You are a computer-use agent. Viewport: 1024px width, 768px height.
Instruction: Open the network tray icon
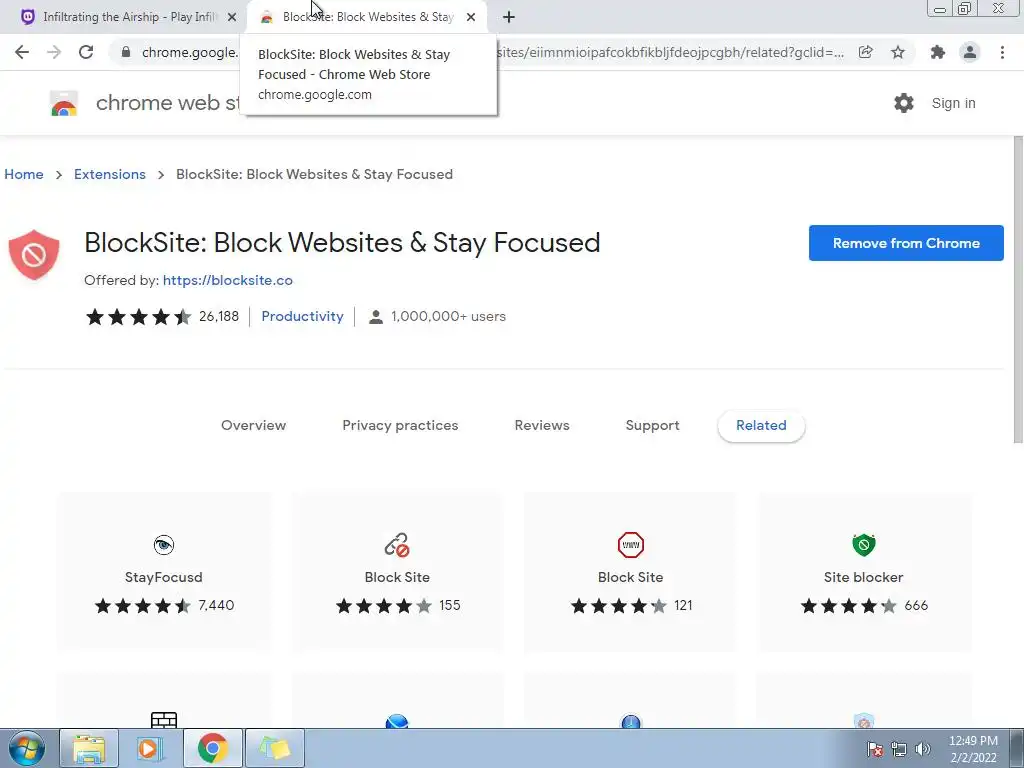899,749
